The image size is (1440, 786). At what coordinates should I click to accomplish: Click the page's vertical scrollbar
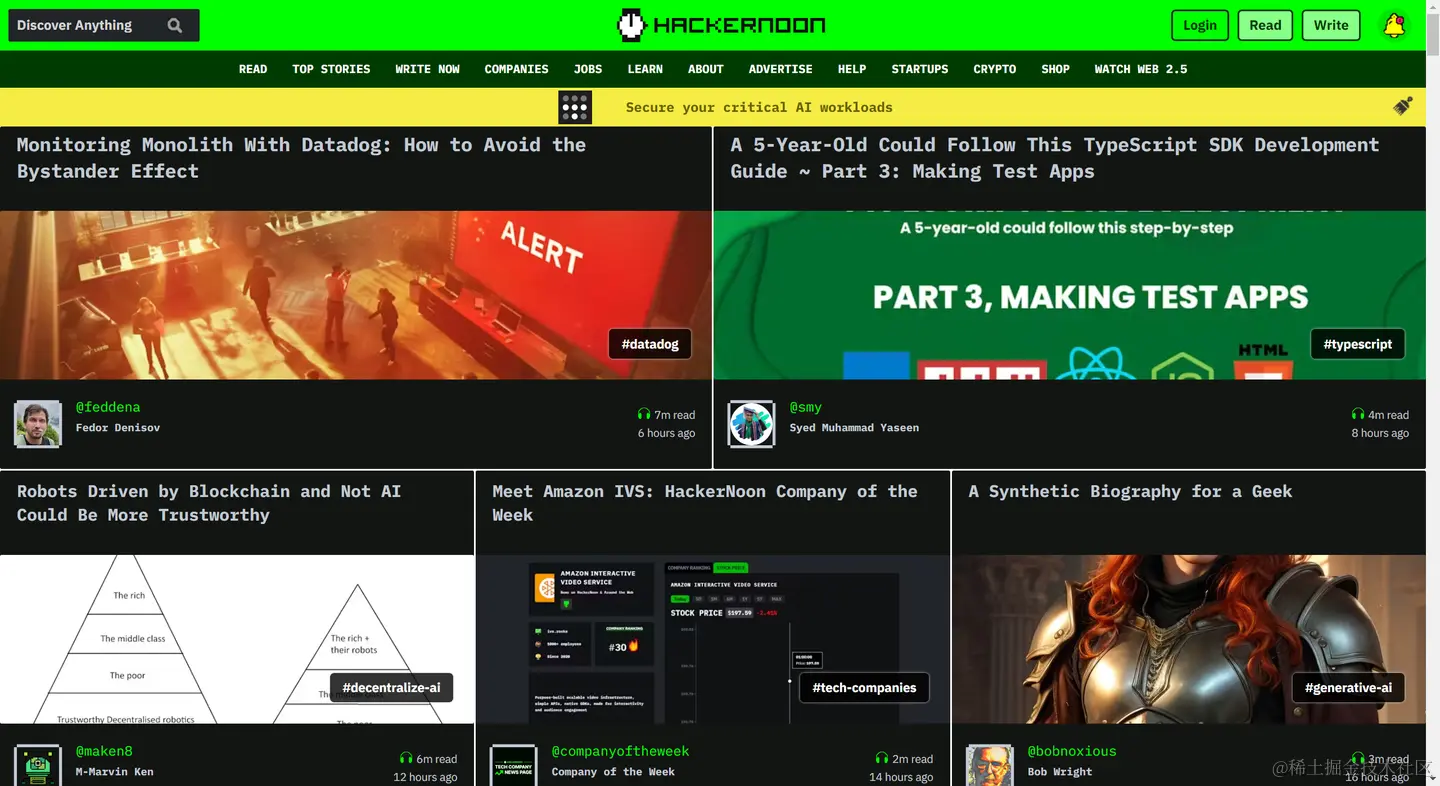(1433, 393)
